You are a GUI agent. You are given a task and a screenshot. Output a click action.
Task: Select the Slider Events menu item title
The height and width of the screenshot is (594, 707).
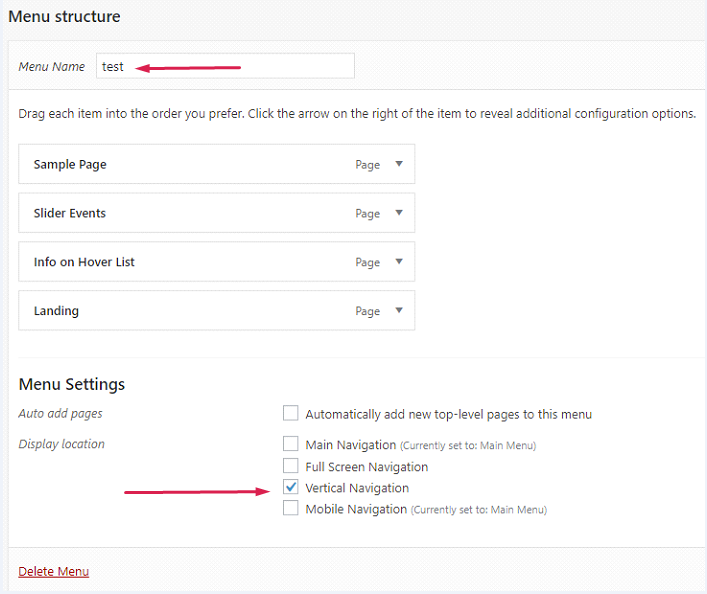(x=70, y=213)
